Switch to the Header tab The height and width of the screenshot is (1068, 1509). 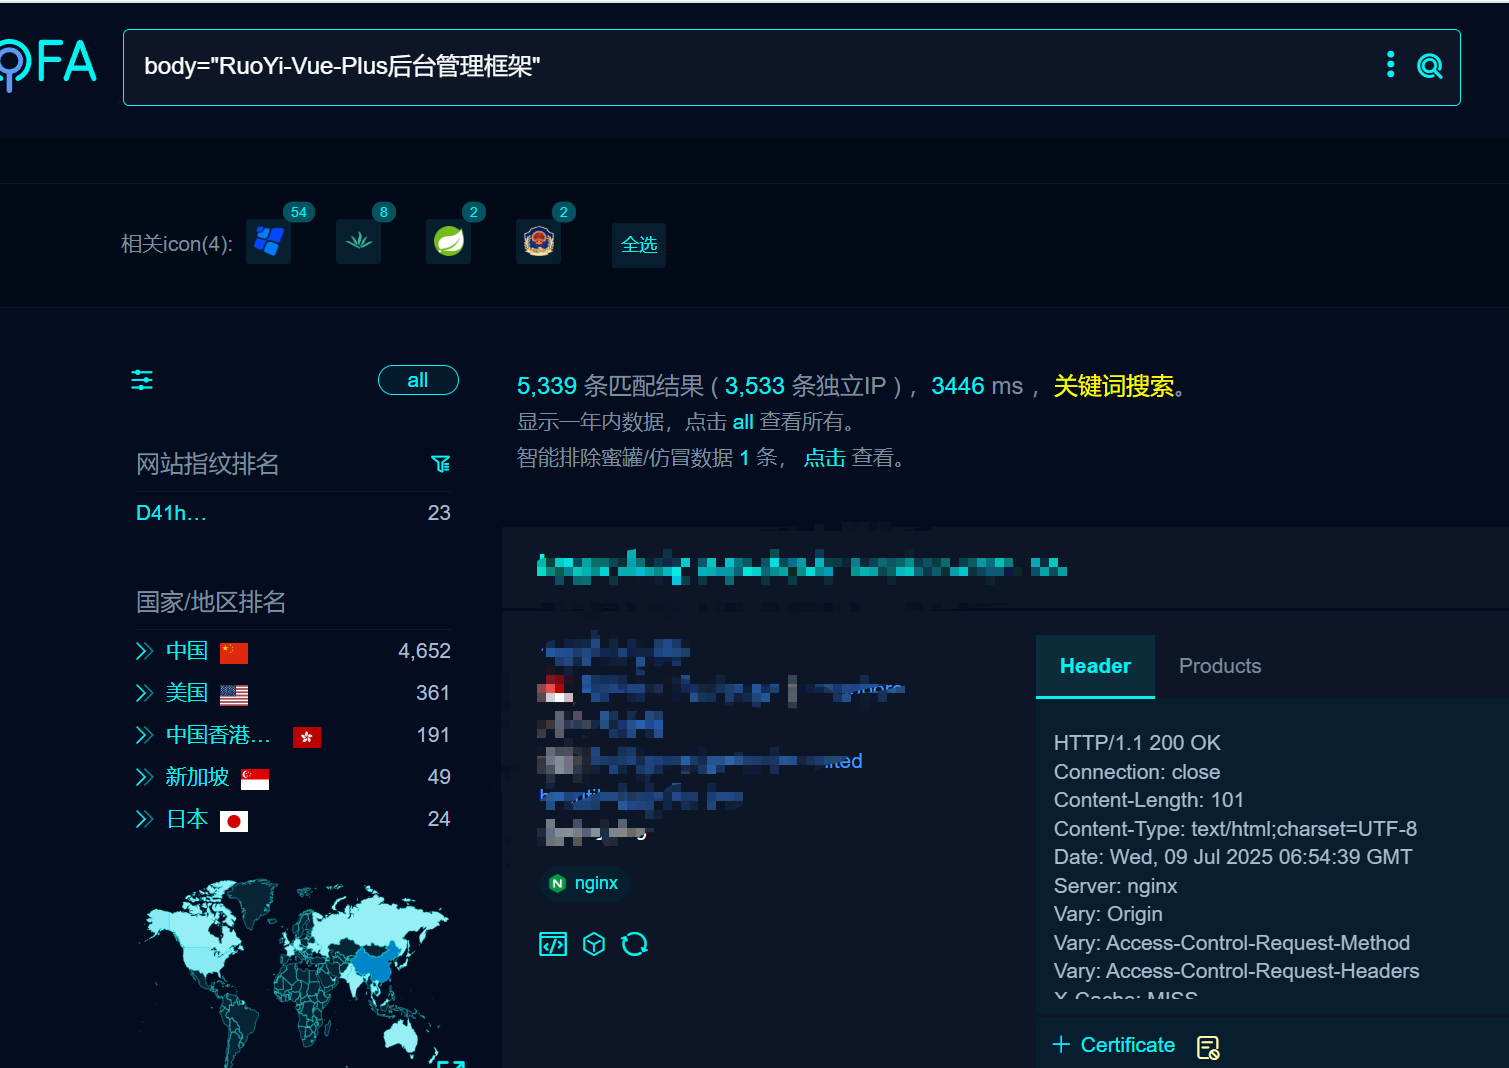(1095, 666)
